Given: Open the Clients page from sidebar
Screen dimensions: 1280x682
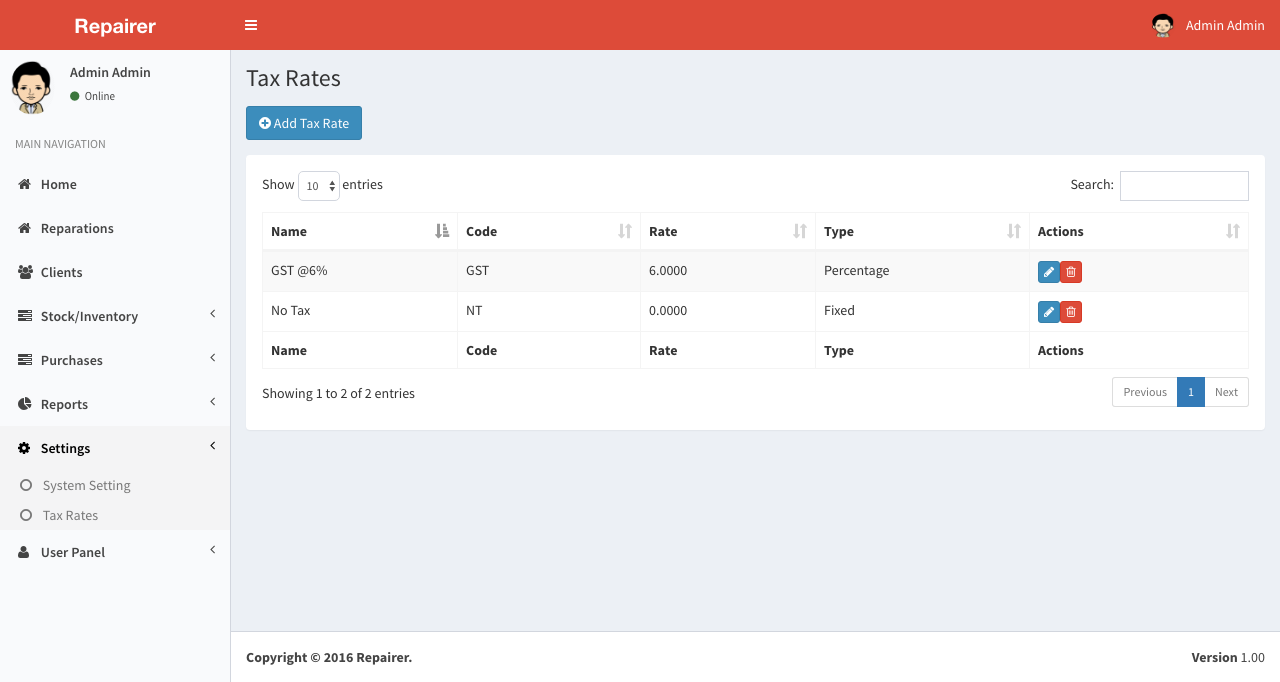Looking at the screenshot, I should pos(61,272).
